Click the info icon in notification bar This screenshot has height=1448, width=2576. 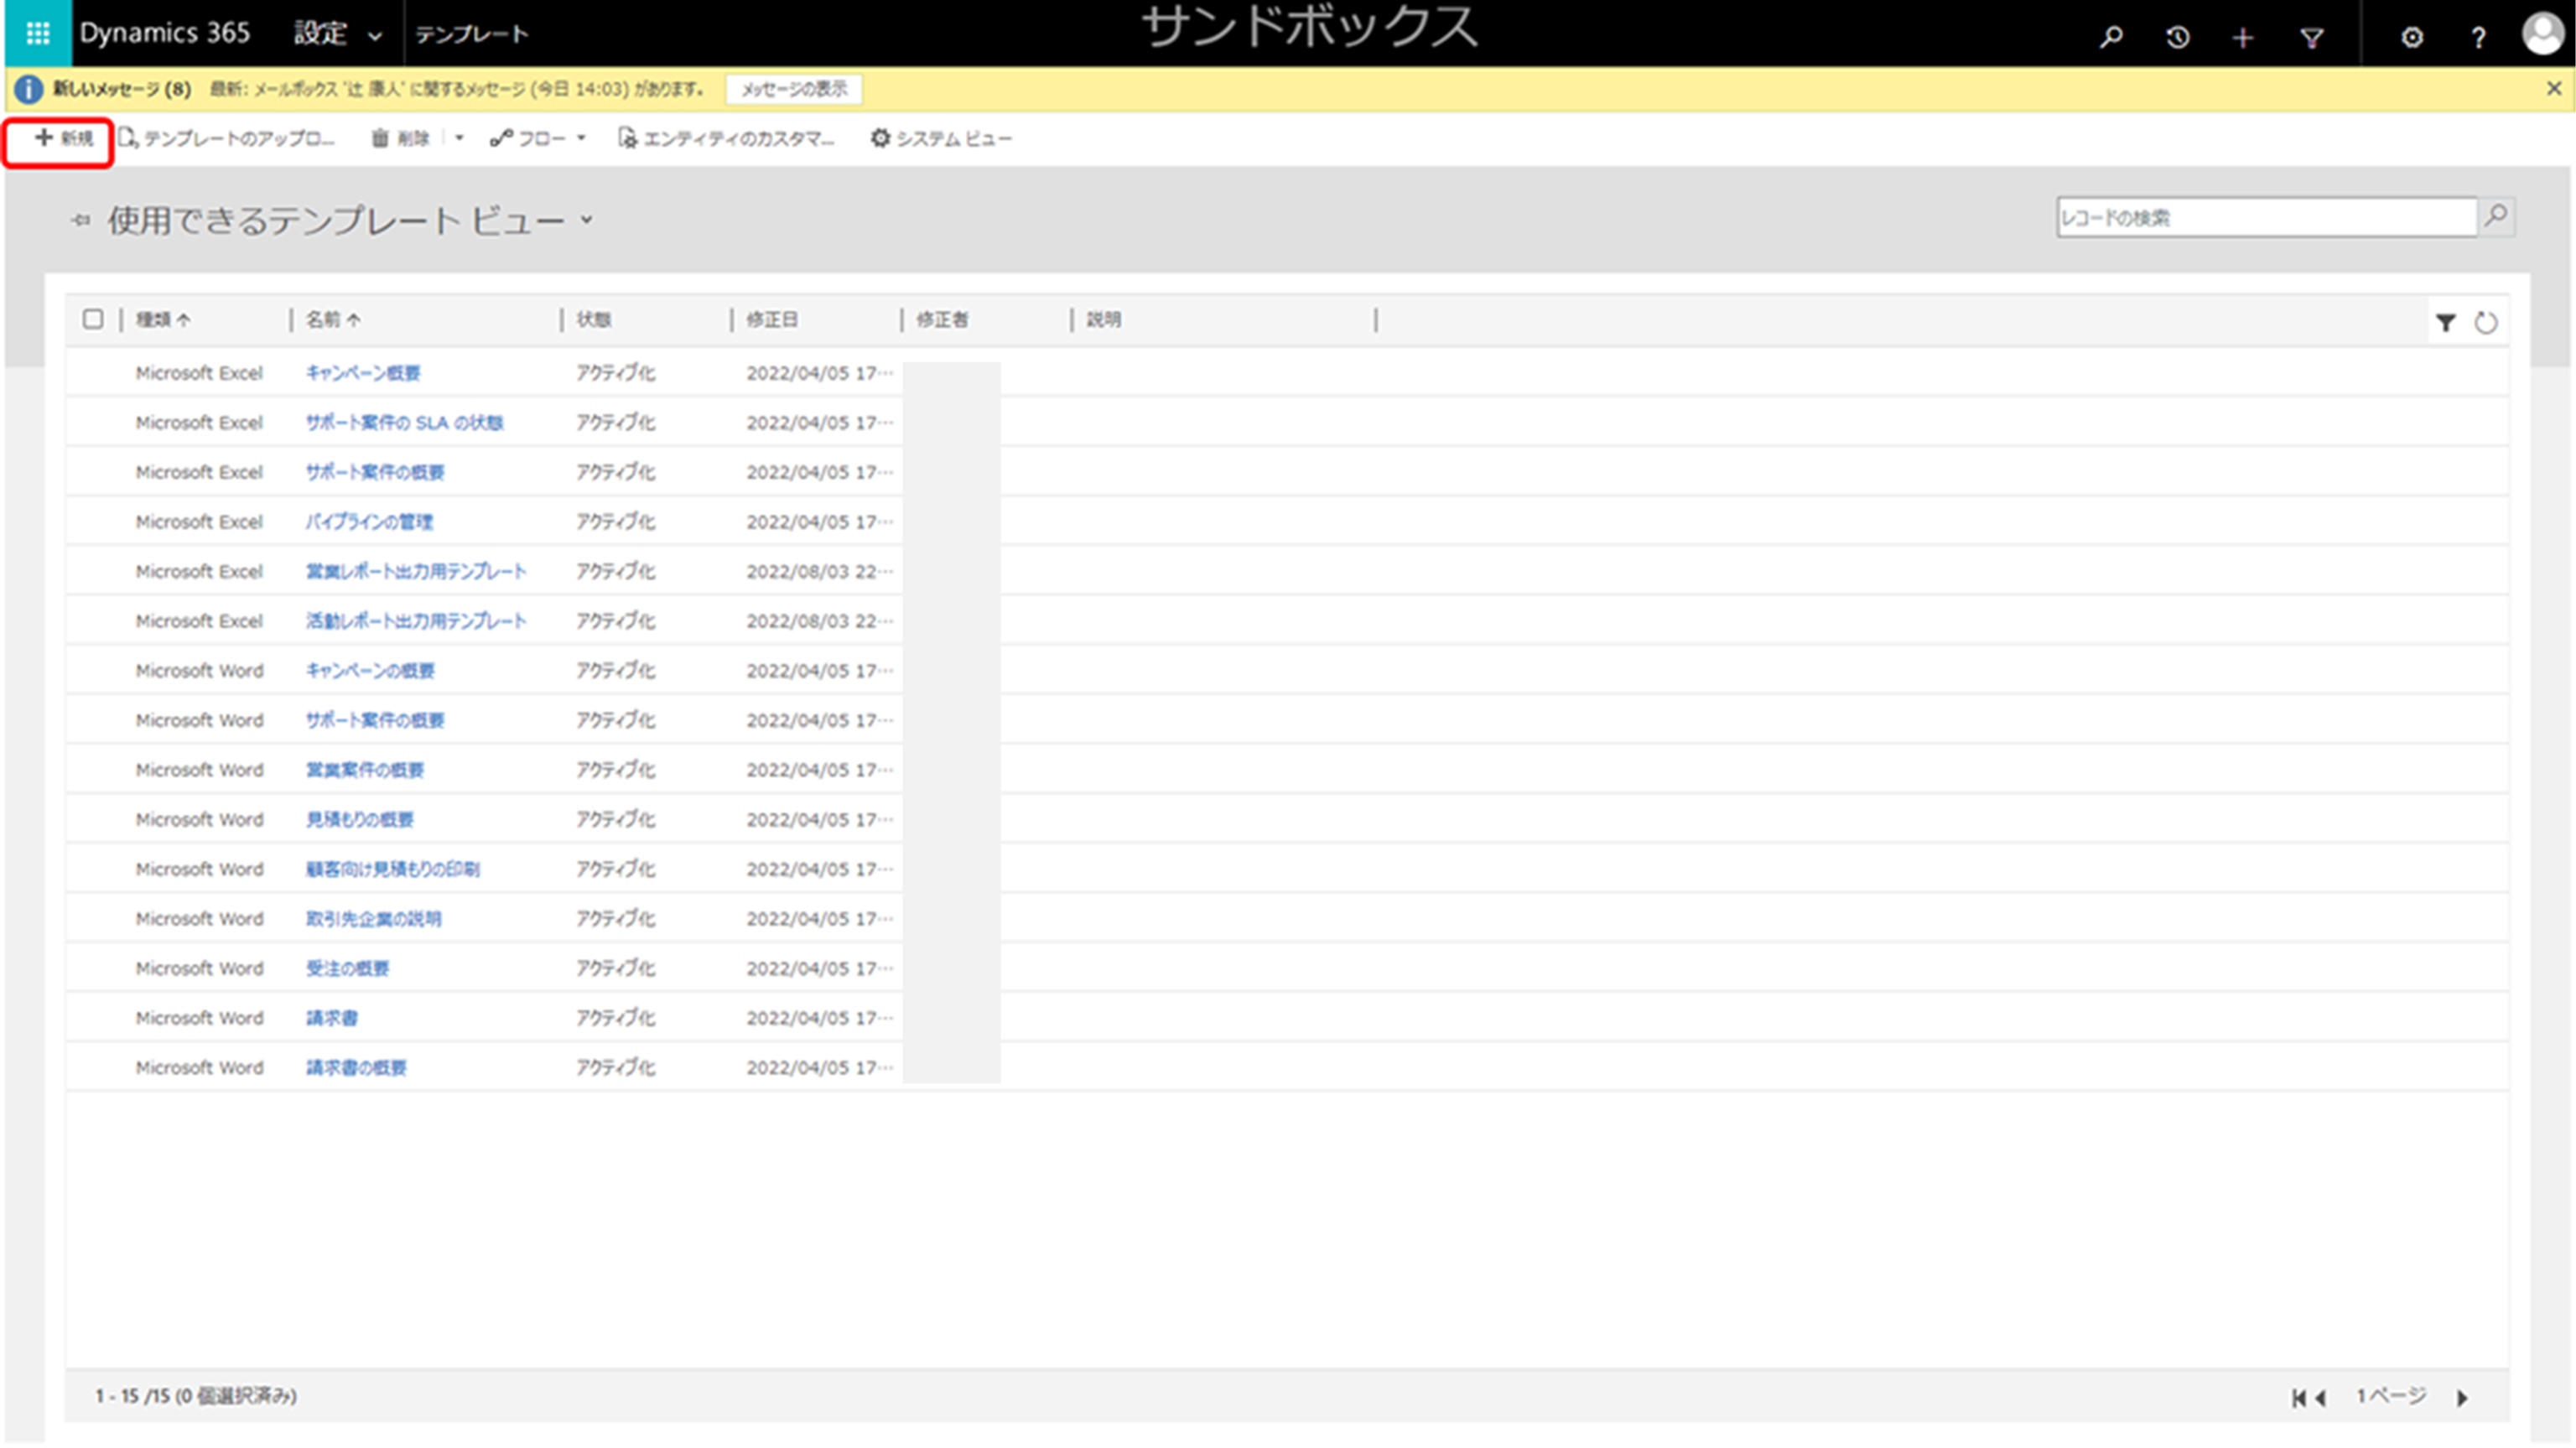(x=28, y=89)
